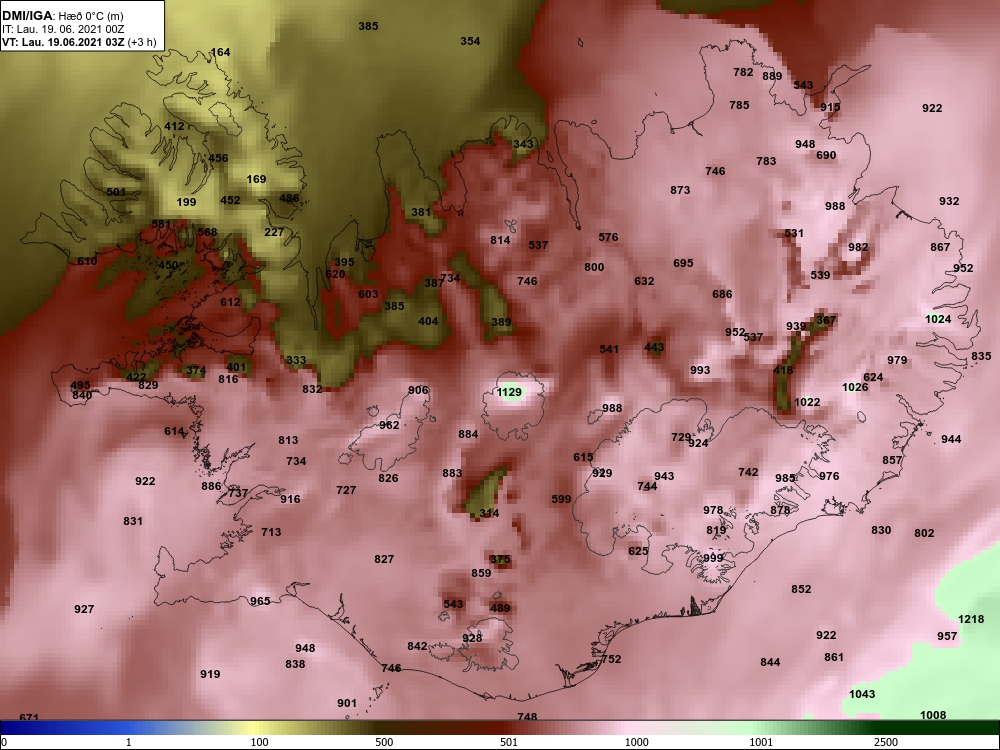Viewport: 1000px width, 750px height.
Task: Click the 1129 value on the central glacier
Action: 509,392
